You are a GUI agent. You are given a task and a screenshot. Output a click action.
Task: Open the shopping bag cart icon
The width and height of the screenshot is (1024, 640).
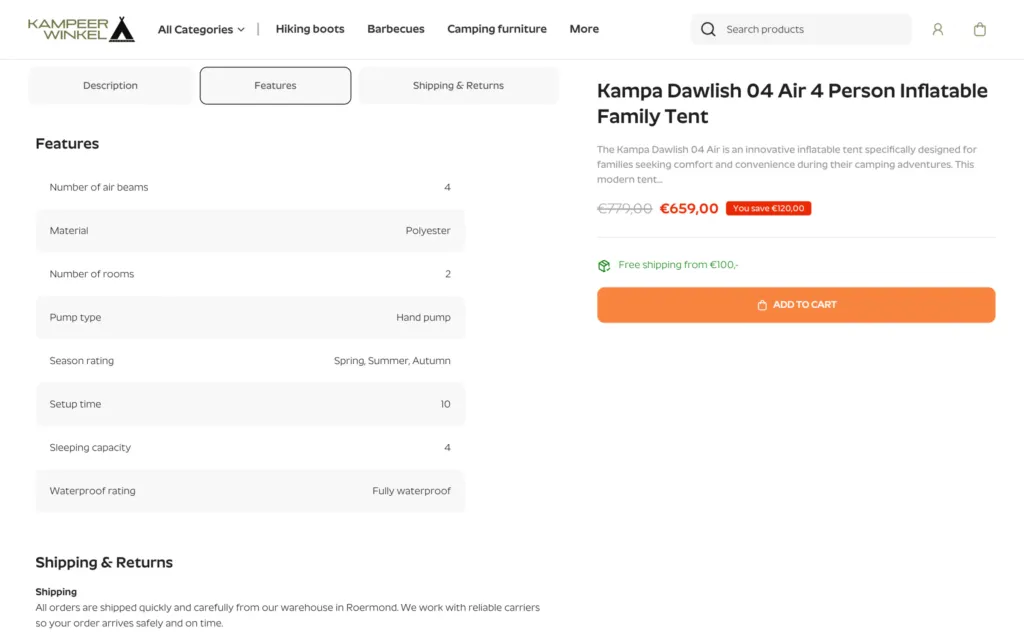(x=980, y=29)
